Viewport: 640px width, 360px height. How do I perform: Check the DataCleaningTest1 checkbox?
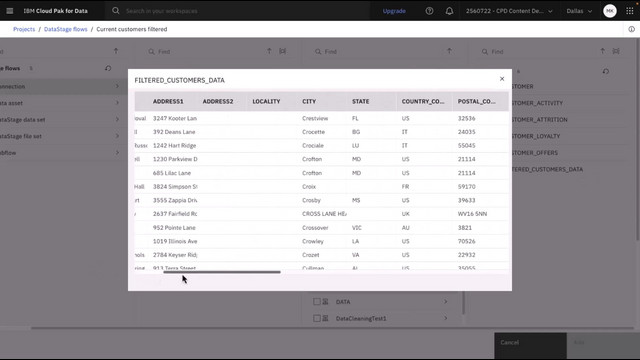point(317,318)
